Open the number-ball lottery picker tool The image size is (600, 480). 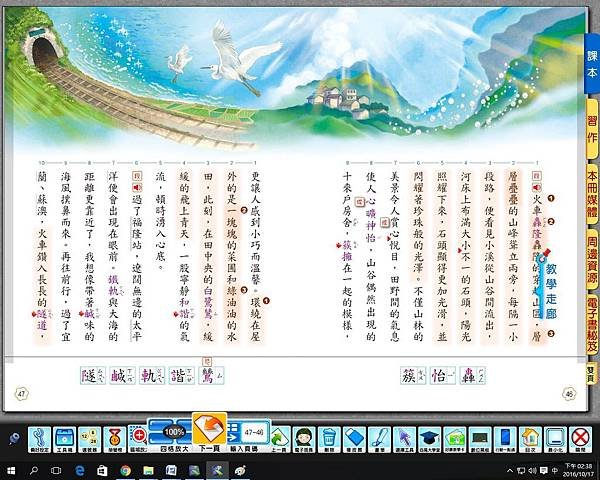[x=89, y=439]
